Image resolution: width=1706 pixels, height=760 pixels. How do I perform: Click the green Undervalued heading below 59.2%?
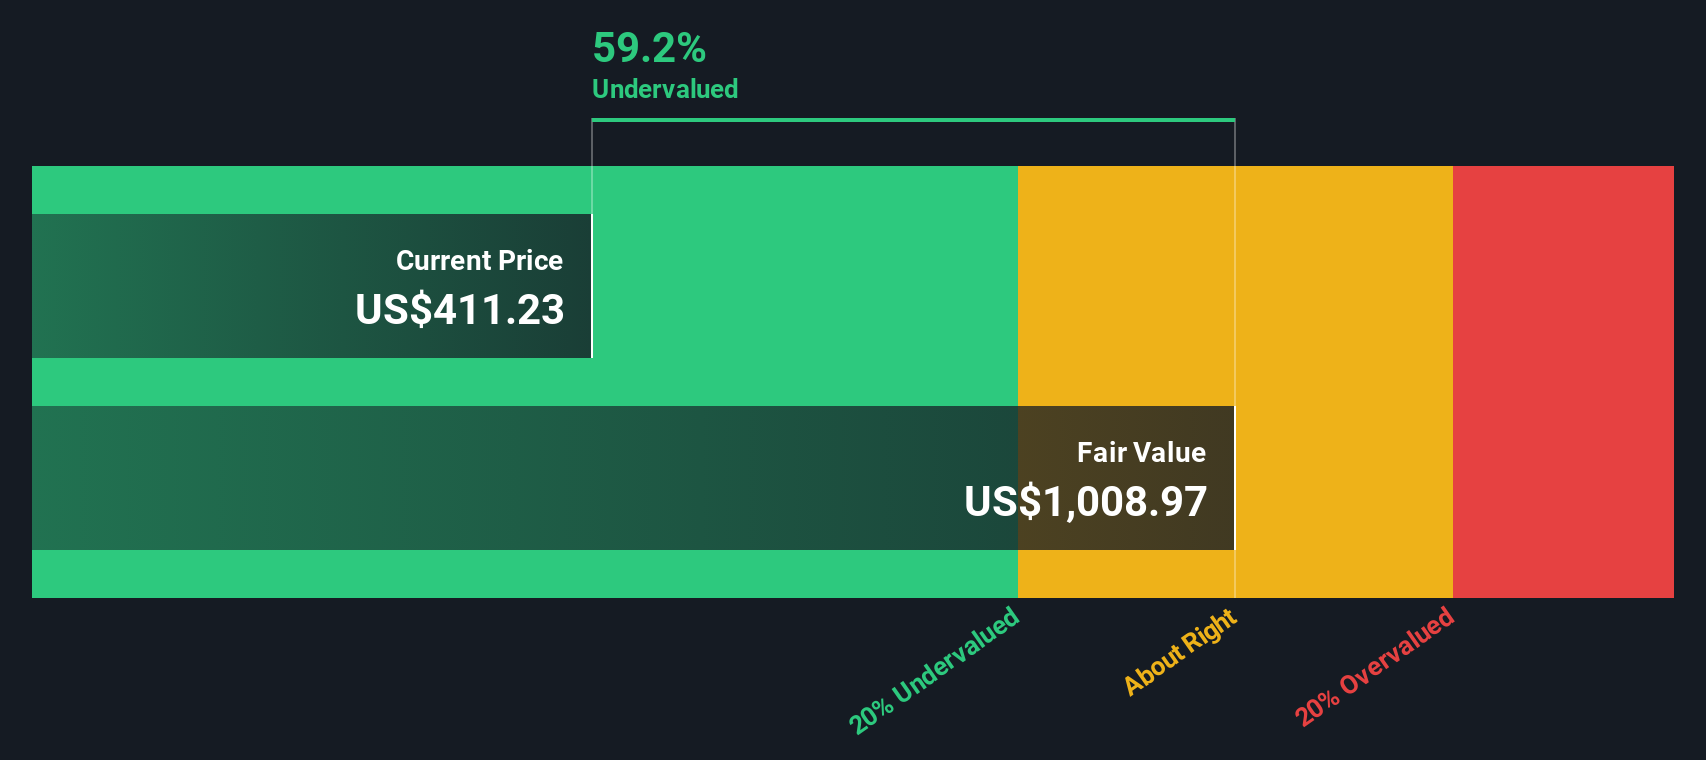click(665, 89)
